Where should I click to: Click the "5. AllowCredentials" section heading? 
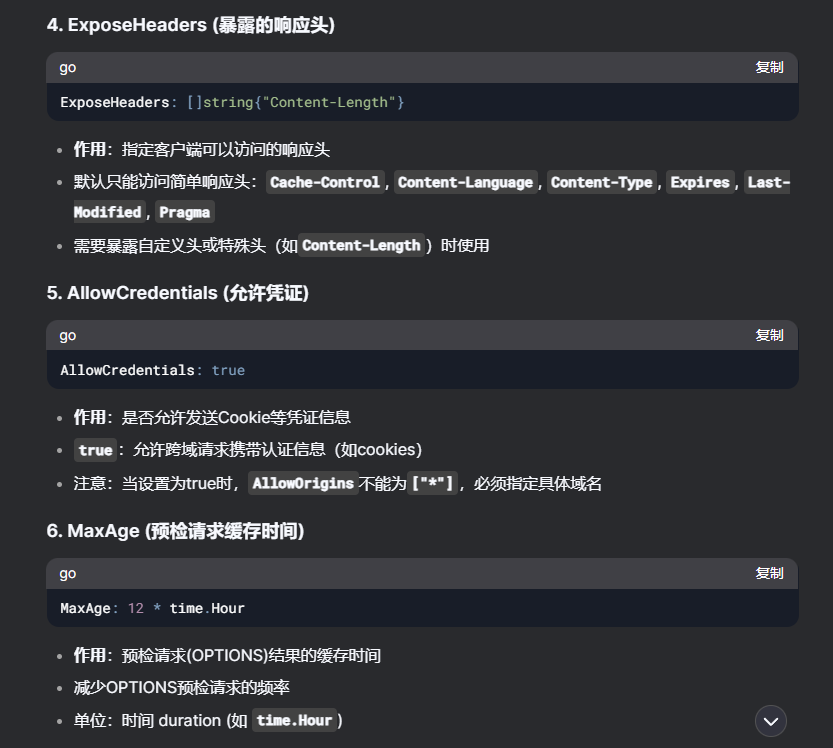click(178, 293)
